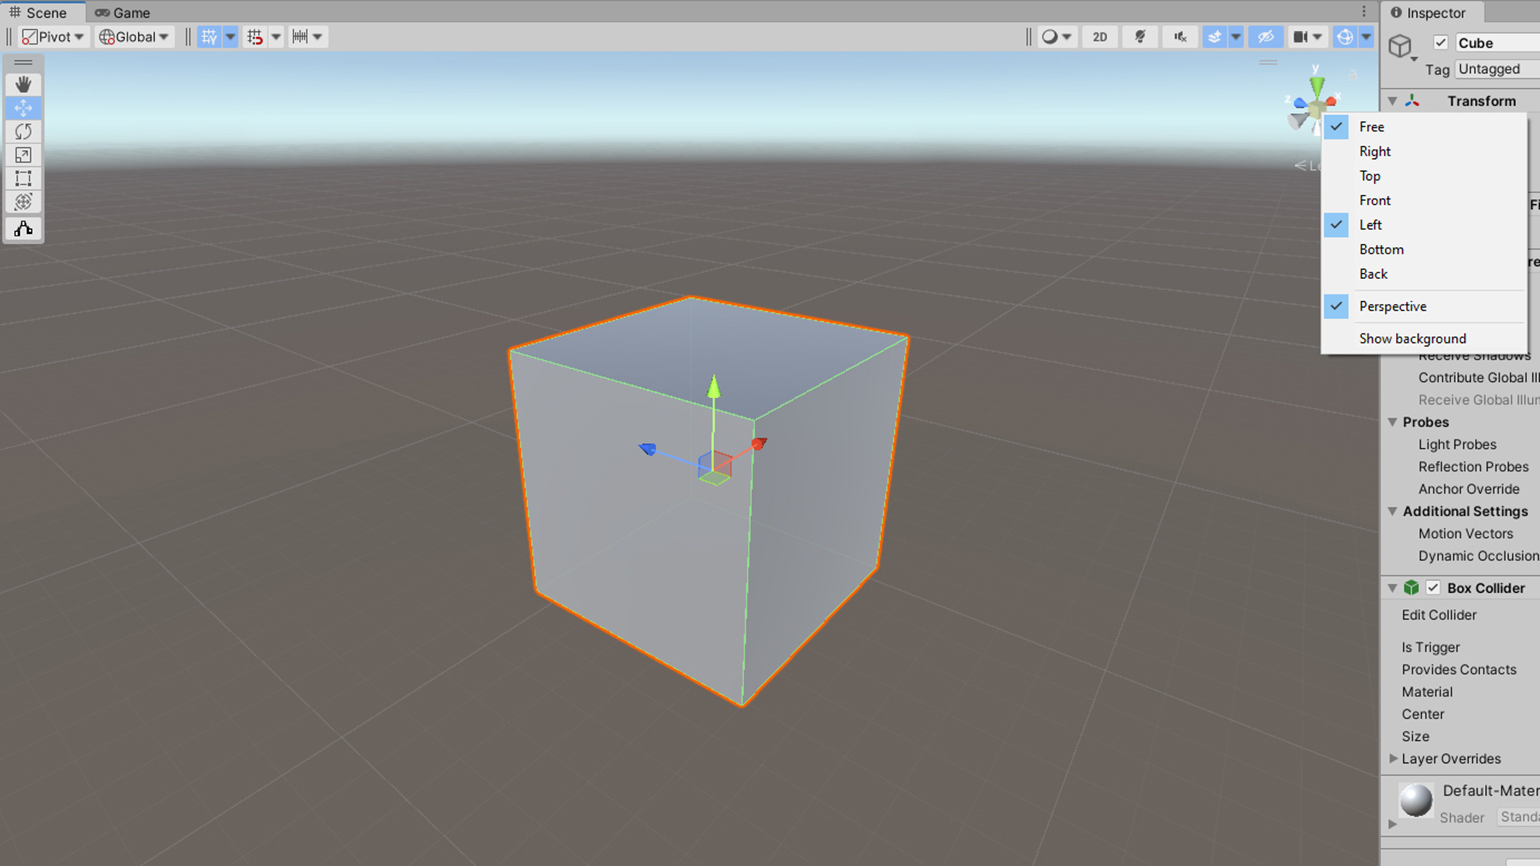
Task: Uncheck the Cube active checkbox
Action: point(1440,42)
